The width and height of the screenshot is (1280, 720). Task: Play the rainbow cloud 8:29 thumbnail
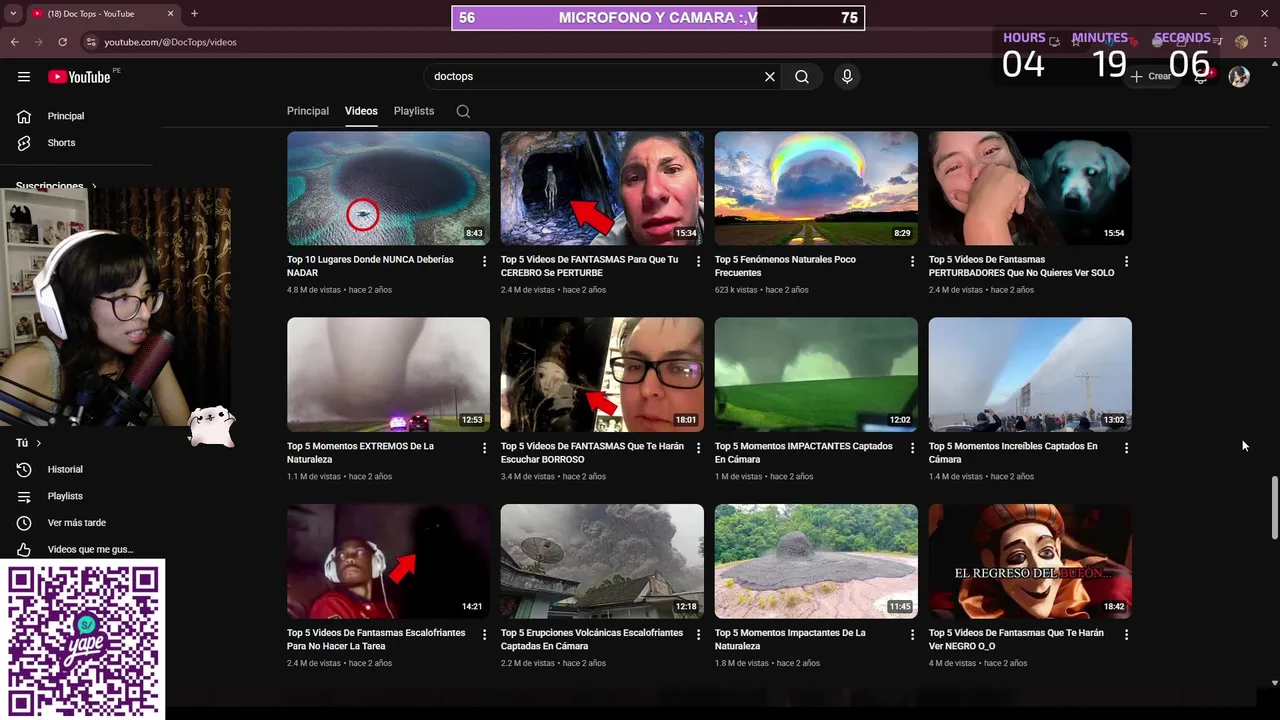(x=816, y=188)
